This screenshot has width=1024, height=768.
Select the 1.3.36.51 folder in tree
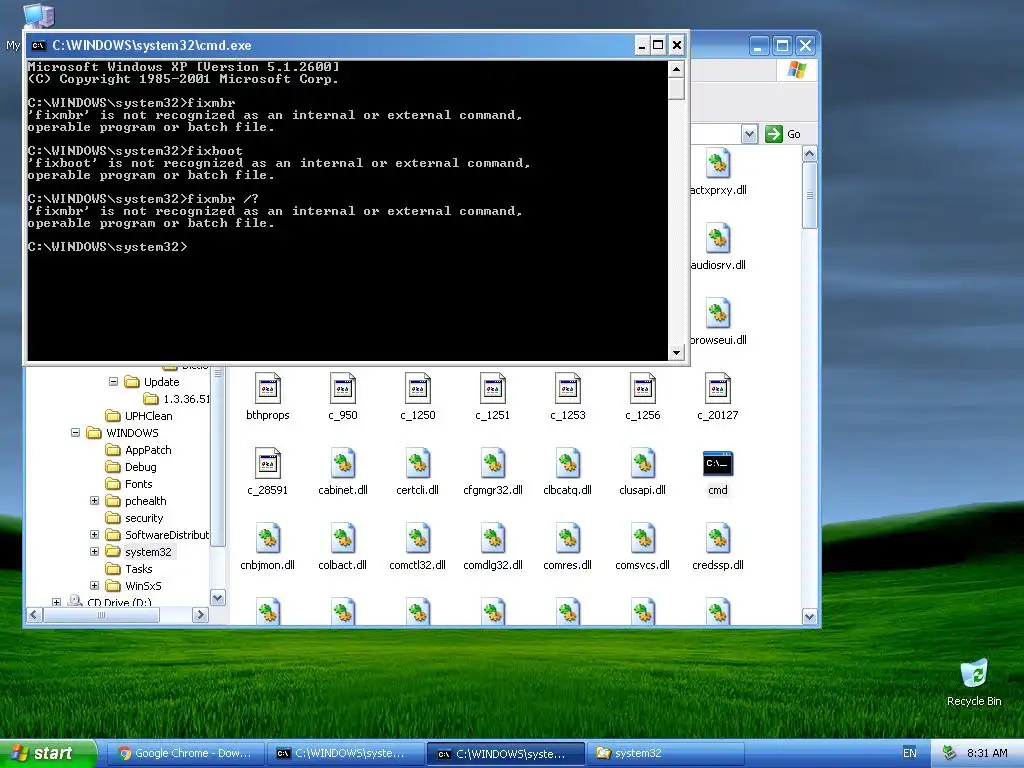click(x=177, y=398)
